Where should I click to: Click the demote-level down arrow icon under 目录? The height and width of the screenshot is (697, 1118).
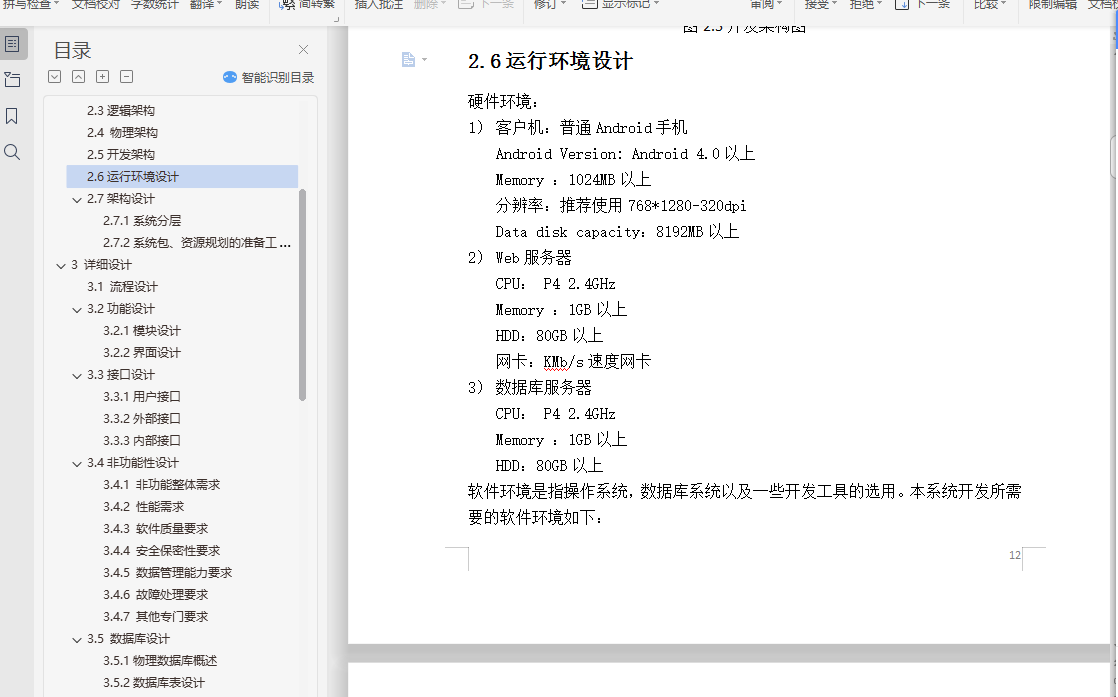(x=54, y=77)
